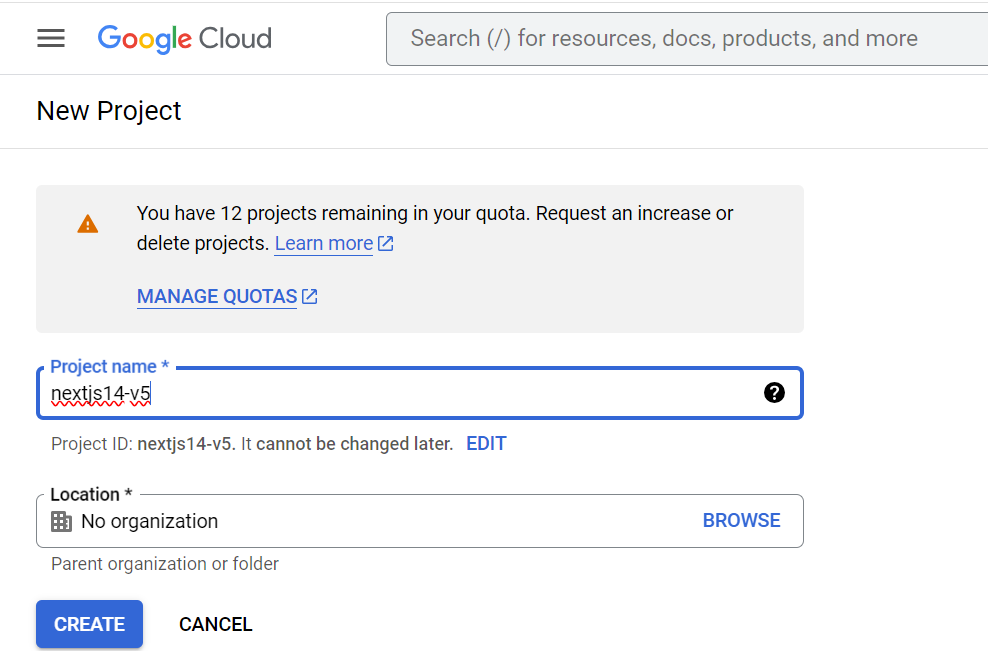
Task: Click external-link icon beside MANAGE QUOTAS
Action: click(x=310, y=296)
